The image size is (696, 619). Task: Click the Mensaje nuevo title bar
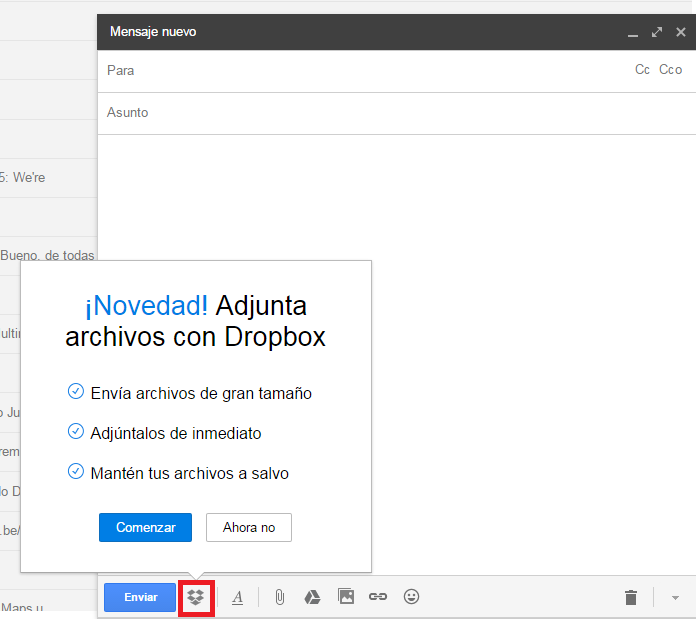pyautogui.click(x=350, y=32)
